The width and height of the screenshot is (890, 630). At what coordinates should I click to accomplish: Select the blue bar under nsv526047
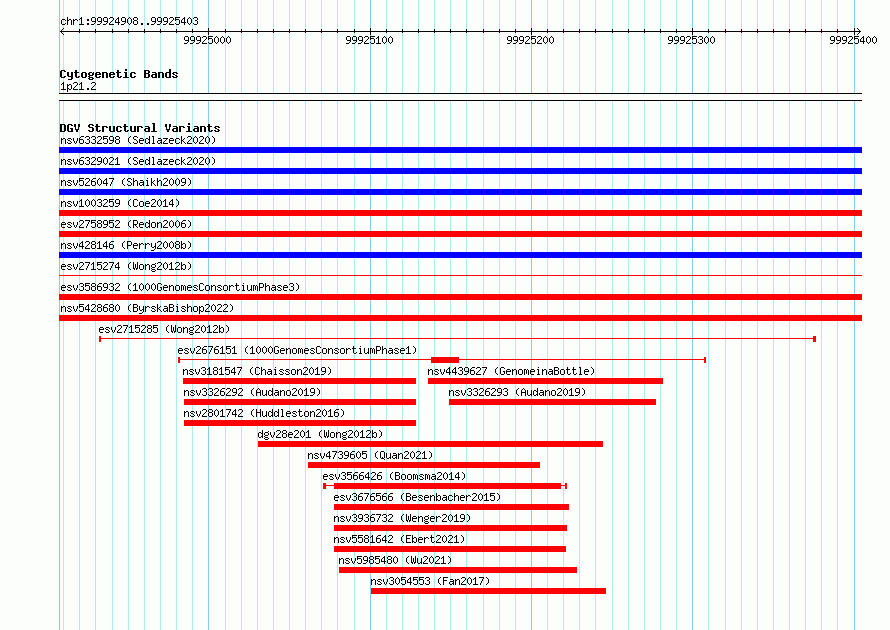[460, 192]
